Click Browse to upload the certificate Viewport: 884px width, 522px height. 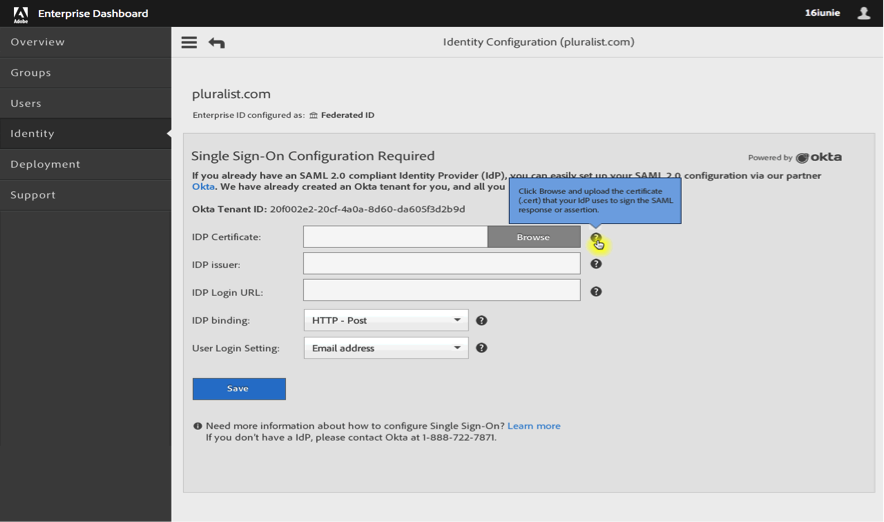point(533,237)
